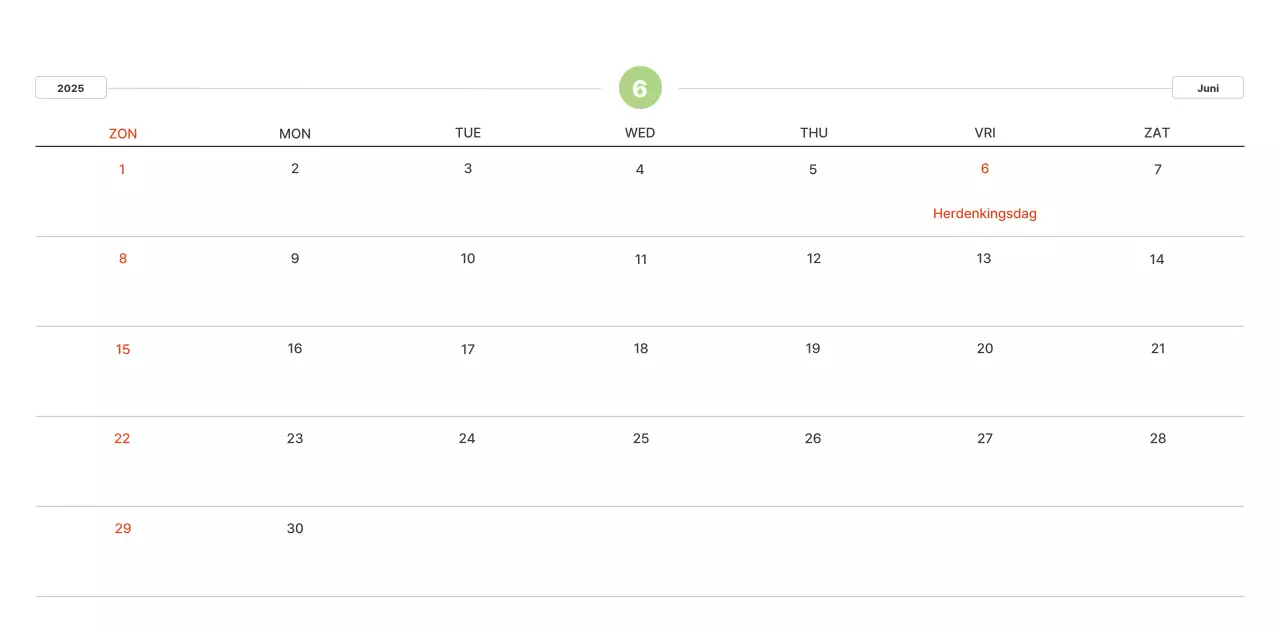1280x627 pixels.
Task: Select Sunday June 29
Action: 123,528
